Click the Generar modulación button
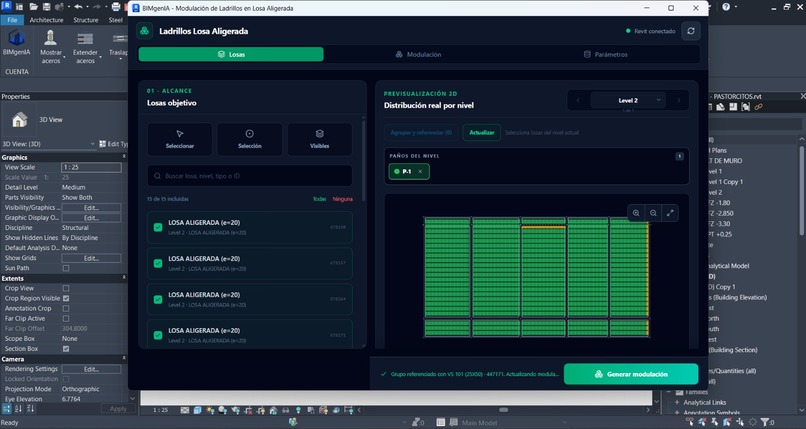Image resolution: width=806 pixels, height=429 pixels. click(631, 374)
